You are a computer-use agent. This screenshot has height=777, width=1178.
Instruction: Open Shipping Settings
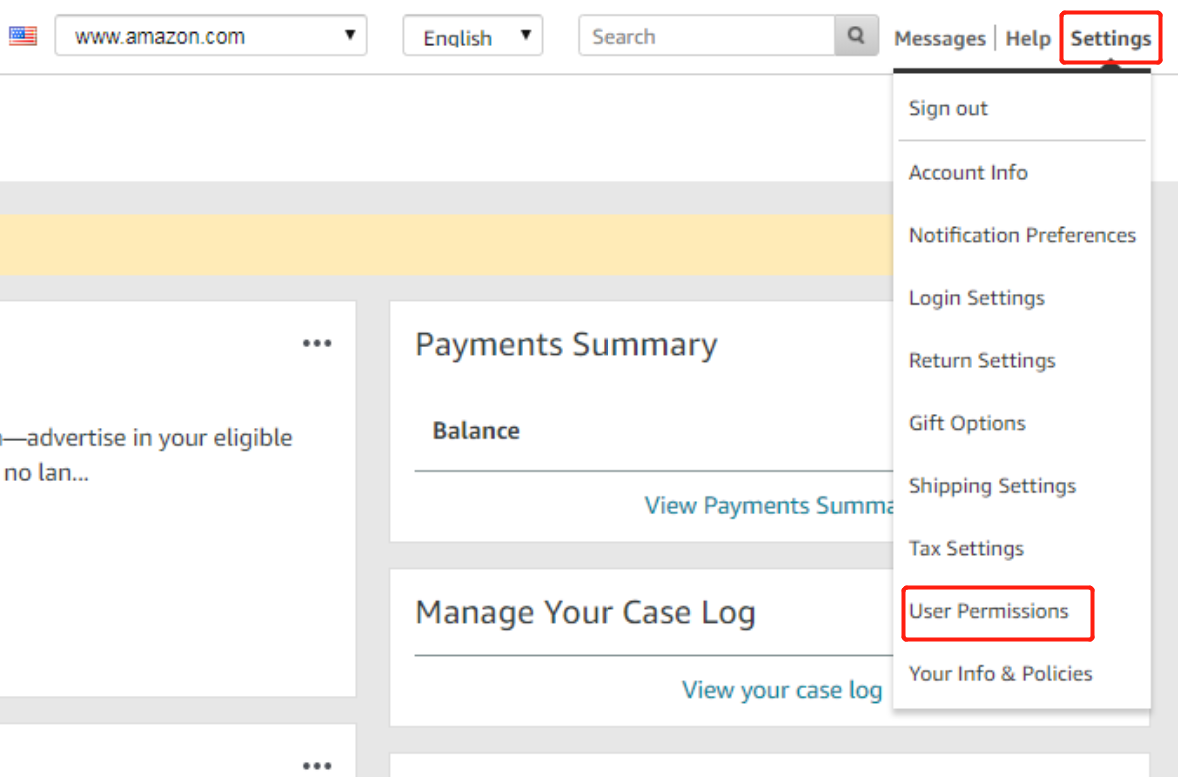pos(992,486)
